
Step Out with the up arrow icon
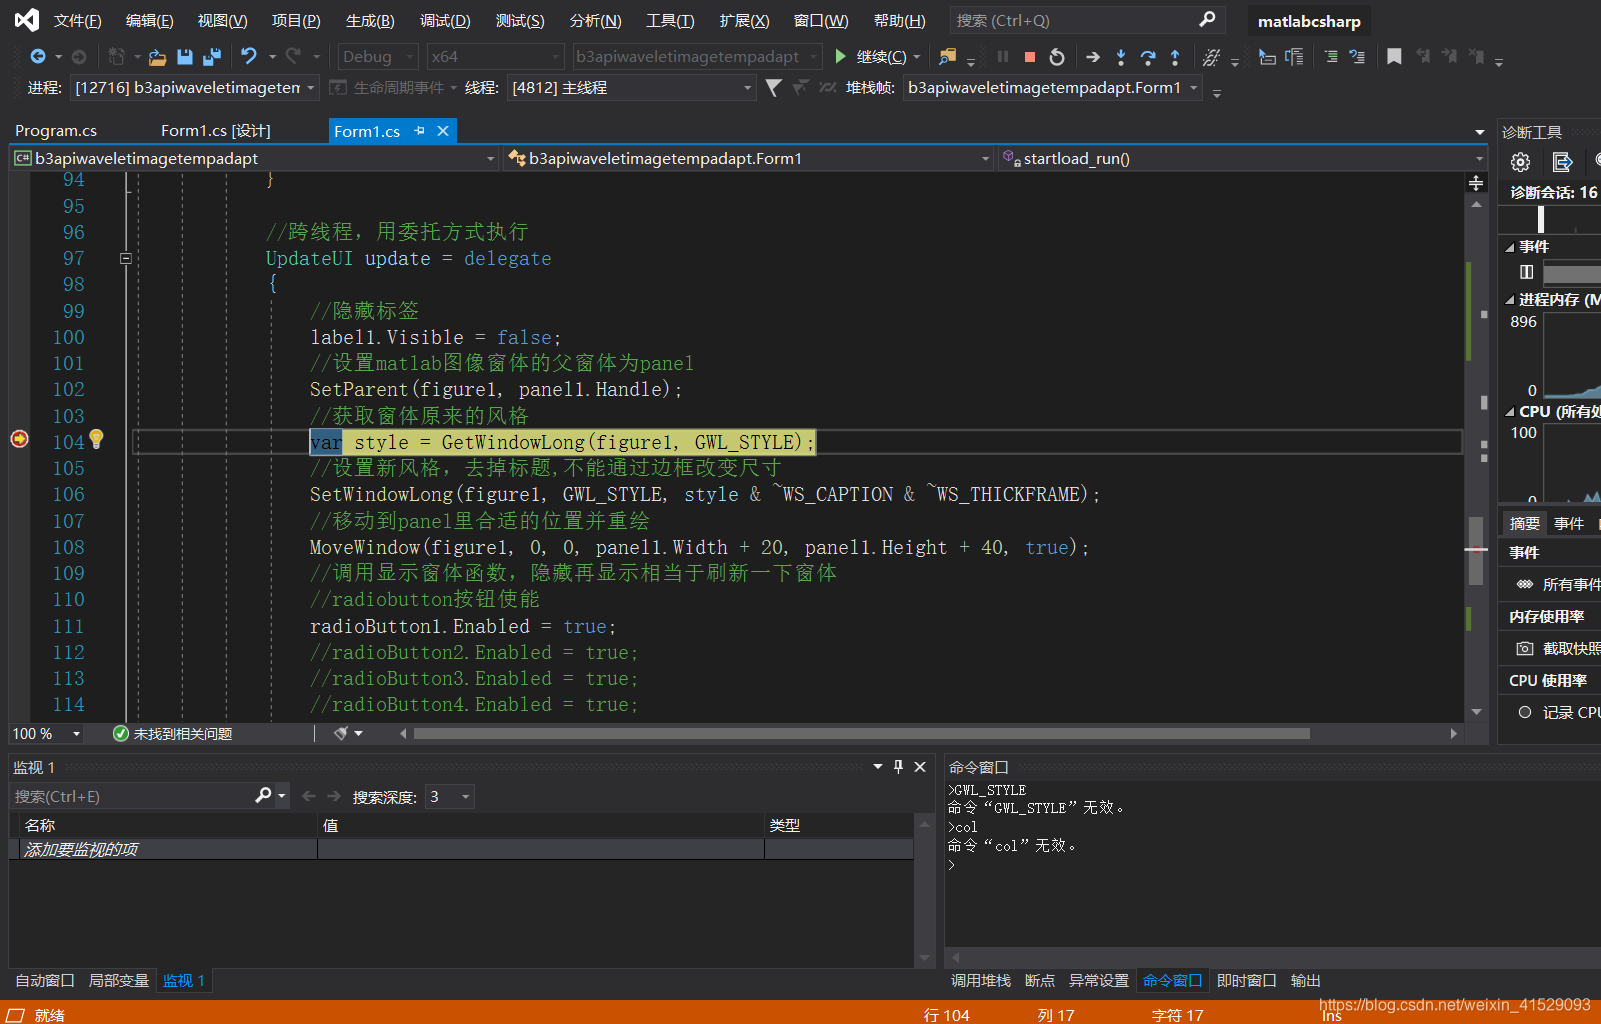[1175, 57]
